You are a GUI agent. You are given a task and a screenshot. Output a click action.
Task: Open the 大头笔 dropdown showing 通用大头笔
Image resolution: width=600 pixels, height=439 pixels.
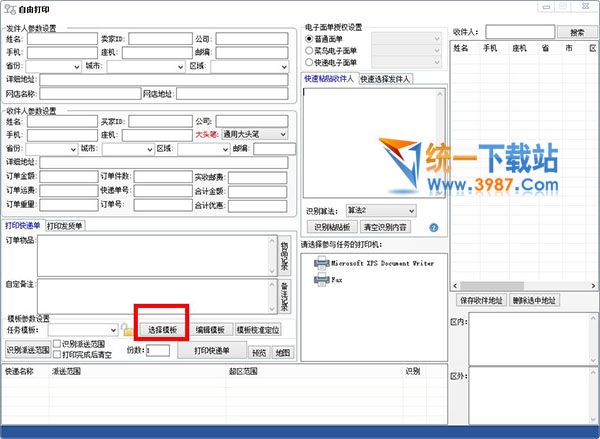pyautogui.click(x=254, y=134)
